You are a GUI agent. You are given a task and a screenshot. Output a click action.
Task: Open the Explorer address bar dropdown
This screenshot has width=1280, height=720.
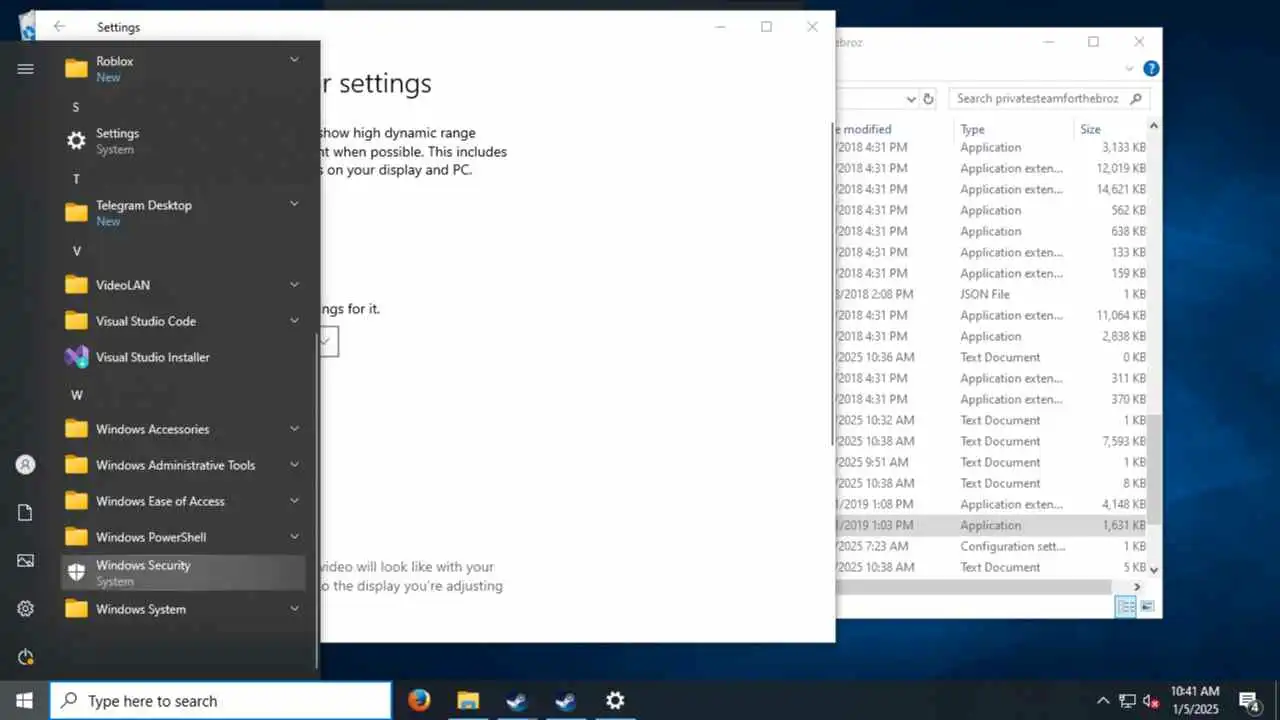[x=911, y=99]
